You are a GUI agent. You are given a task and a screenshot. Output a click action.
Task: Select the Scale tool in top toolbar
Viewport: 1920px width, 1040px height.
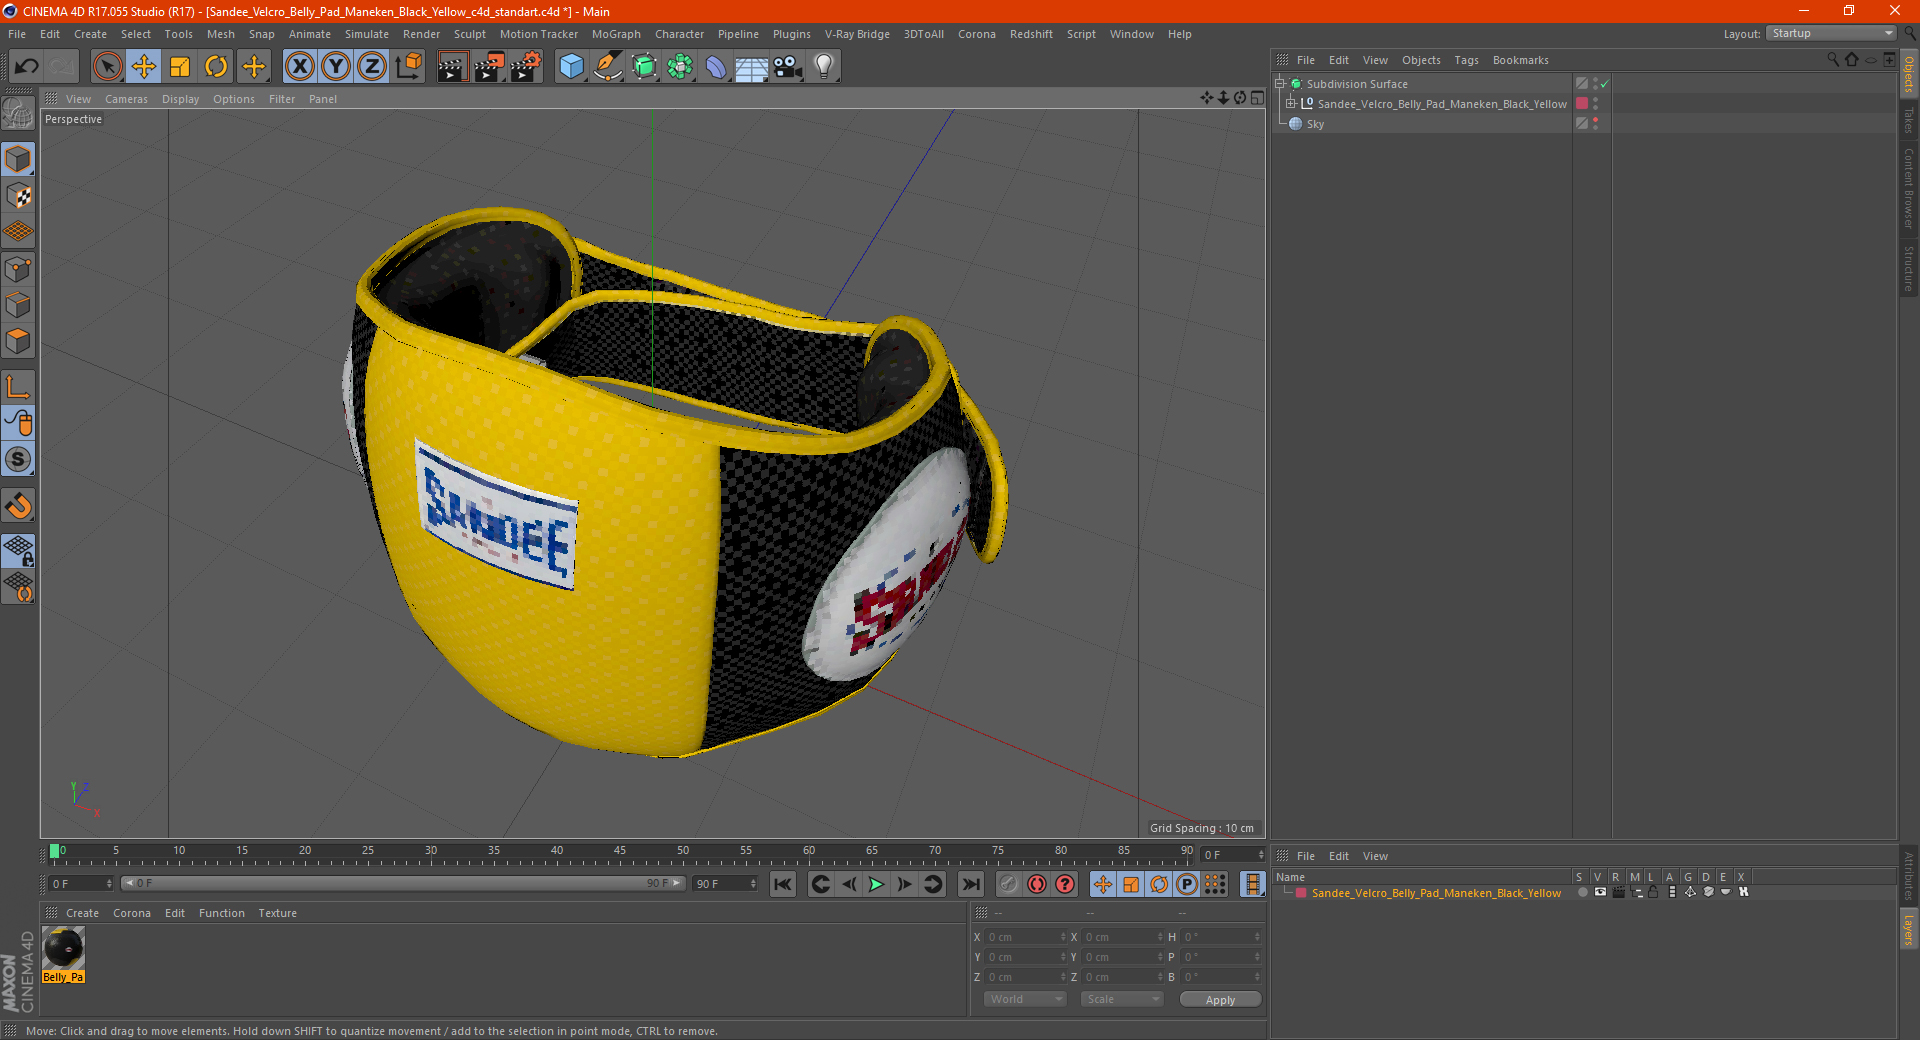[x=180, y=67]
